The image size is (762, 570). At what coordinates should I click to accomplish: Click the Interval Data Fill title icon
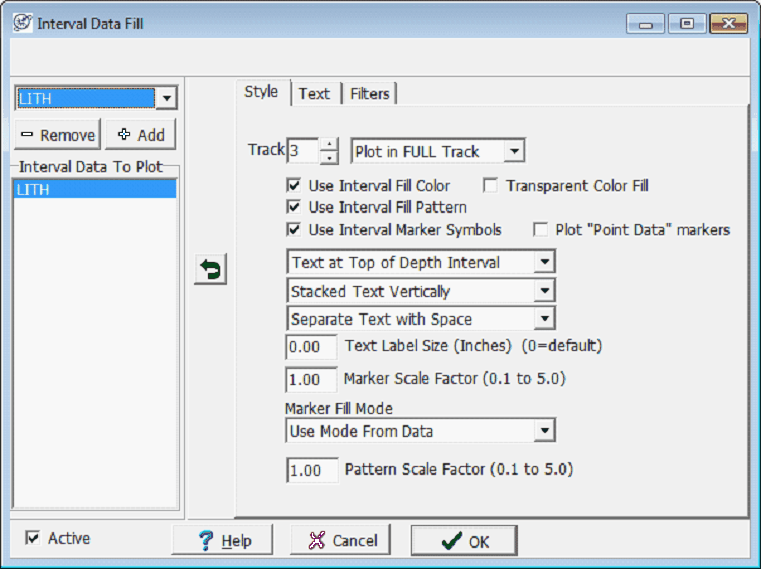click(22, 23)
